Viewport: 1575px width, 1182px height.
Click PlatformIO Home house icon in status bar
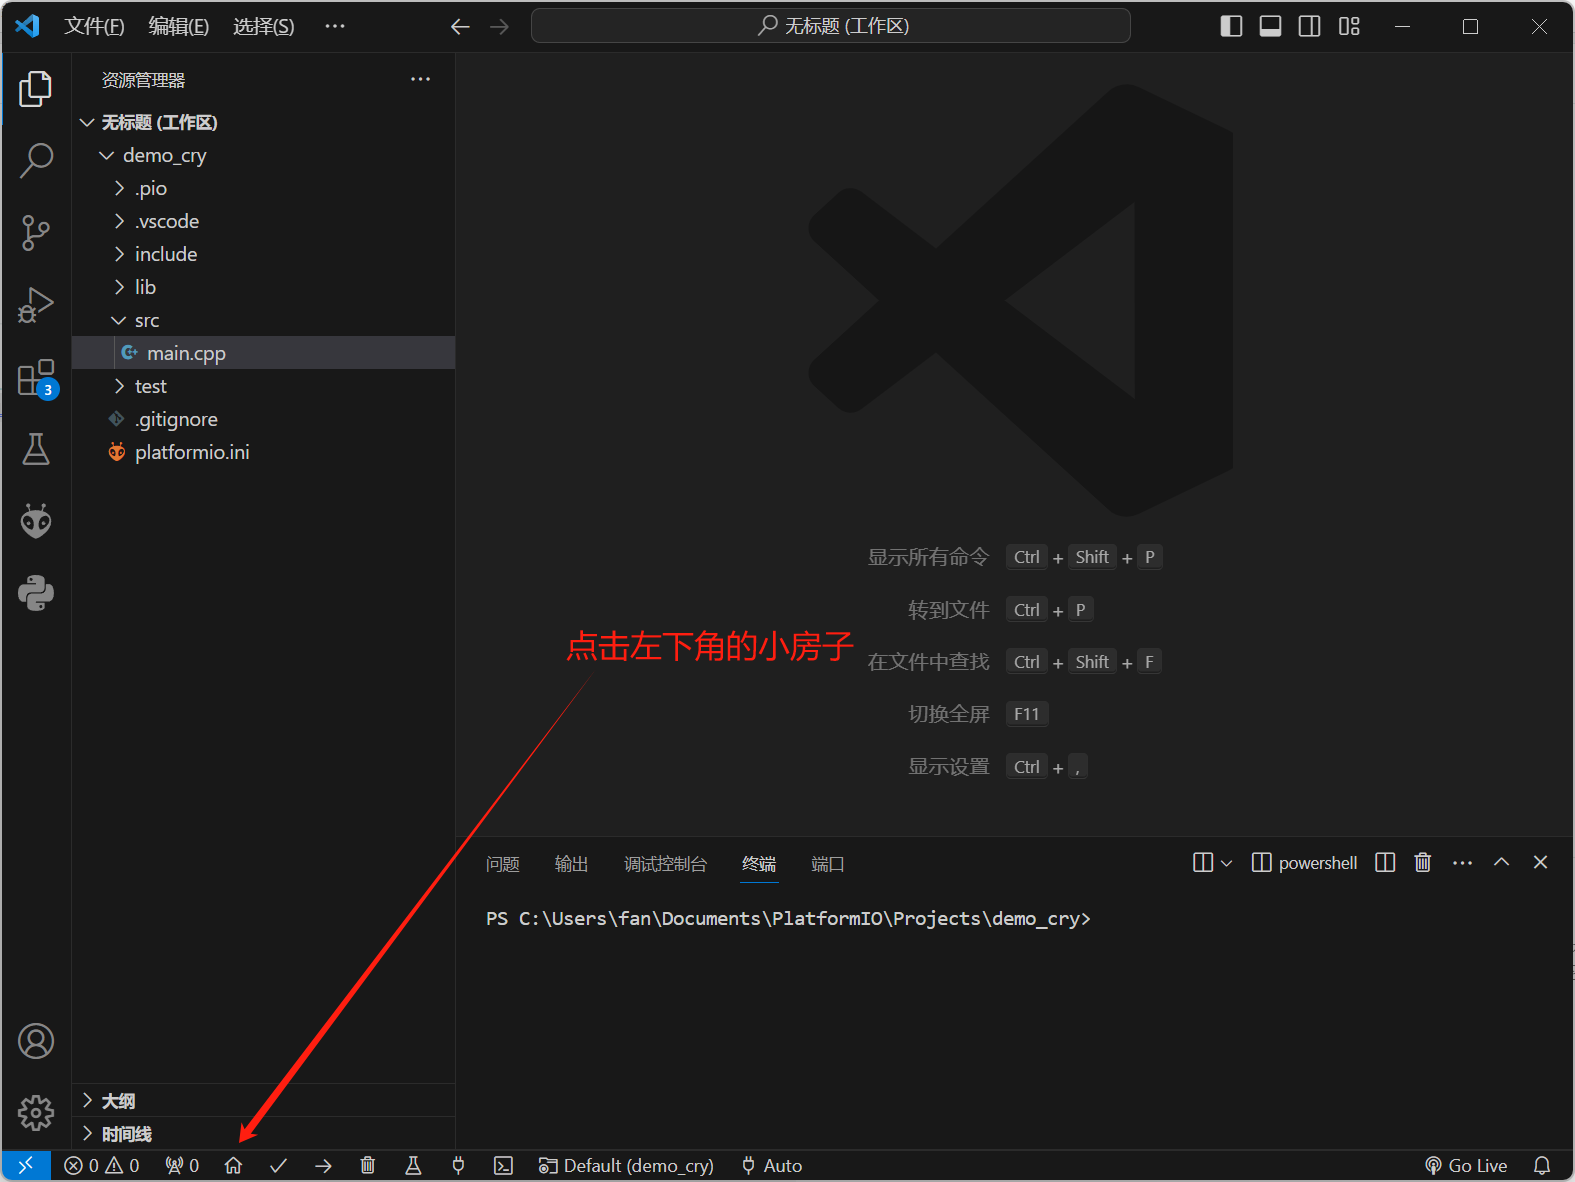point(233,1165)
